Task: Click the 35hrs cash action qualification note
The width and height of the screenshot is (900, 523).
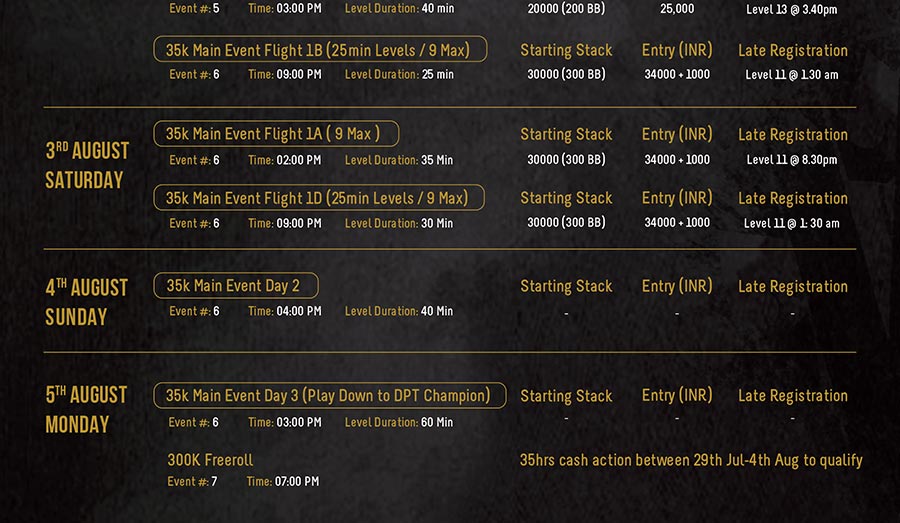Action: [x=691, y=460]
